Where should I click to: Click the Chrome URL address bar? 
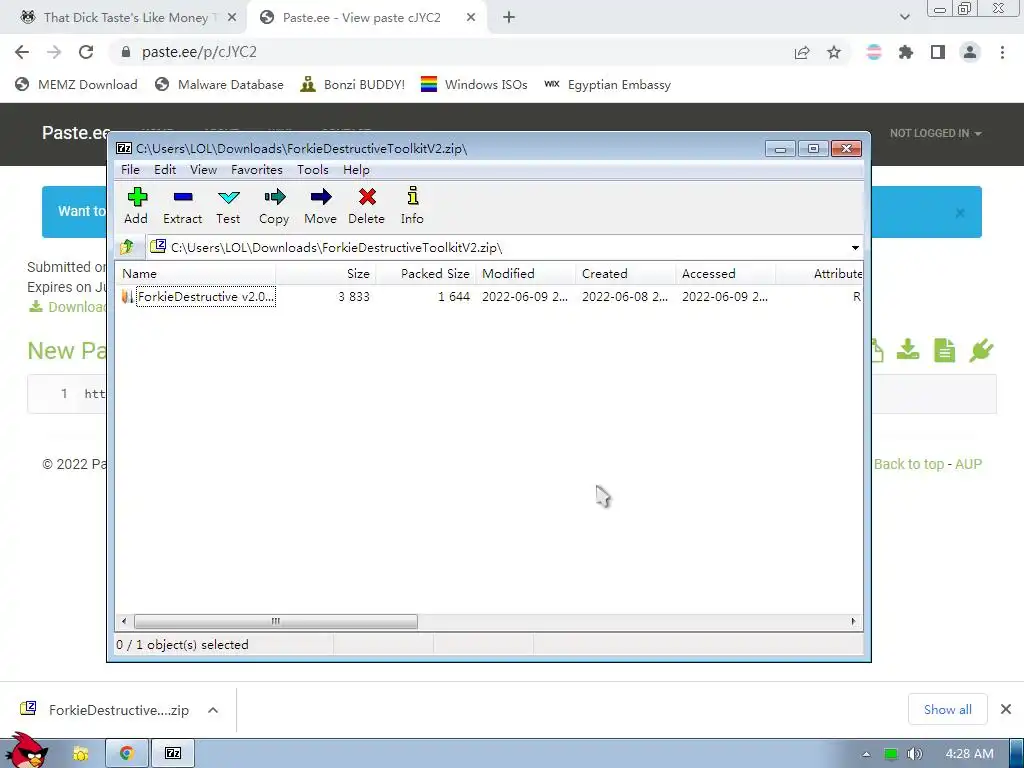point(451,52)
